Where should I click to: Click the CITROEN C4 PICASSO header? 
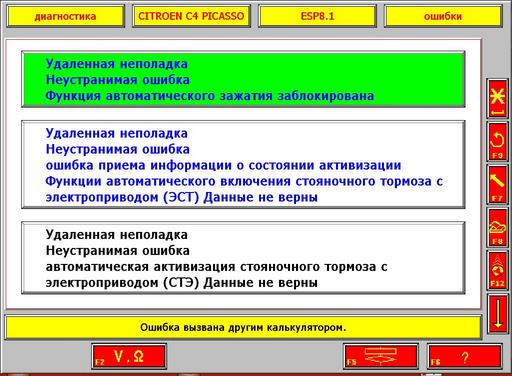[191, 16]
